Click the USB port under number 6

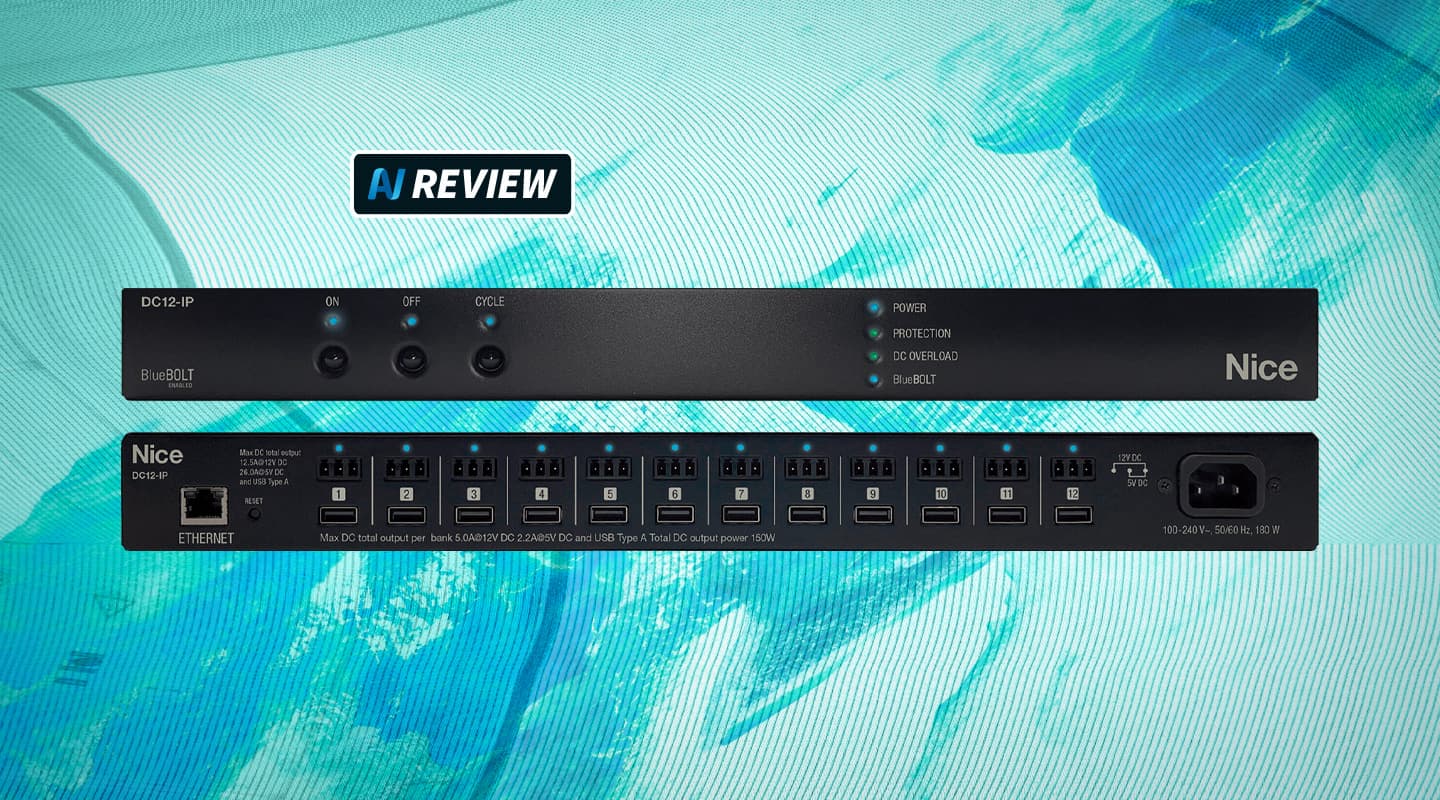click(674, 515)
